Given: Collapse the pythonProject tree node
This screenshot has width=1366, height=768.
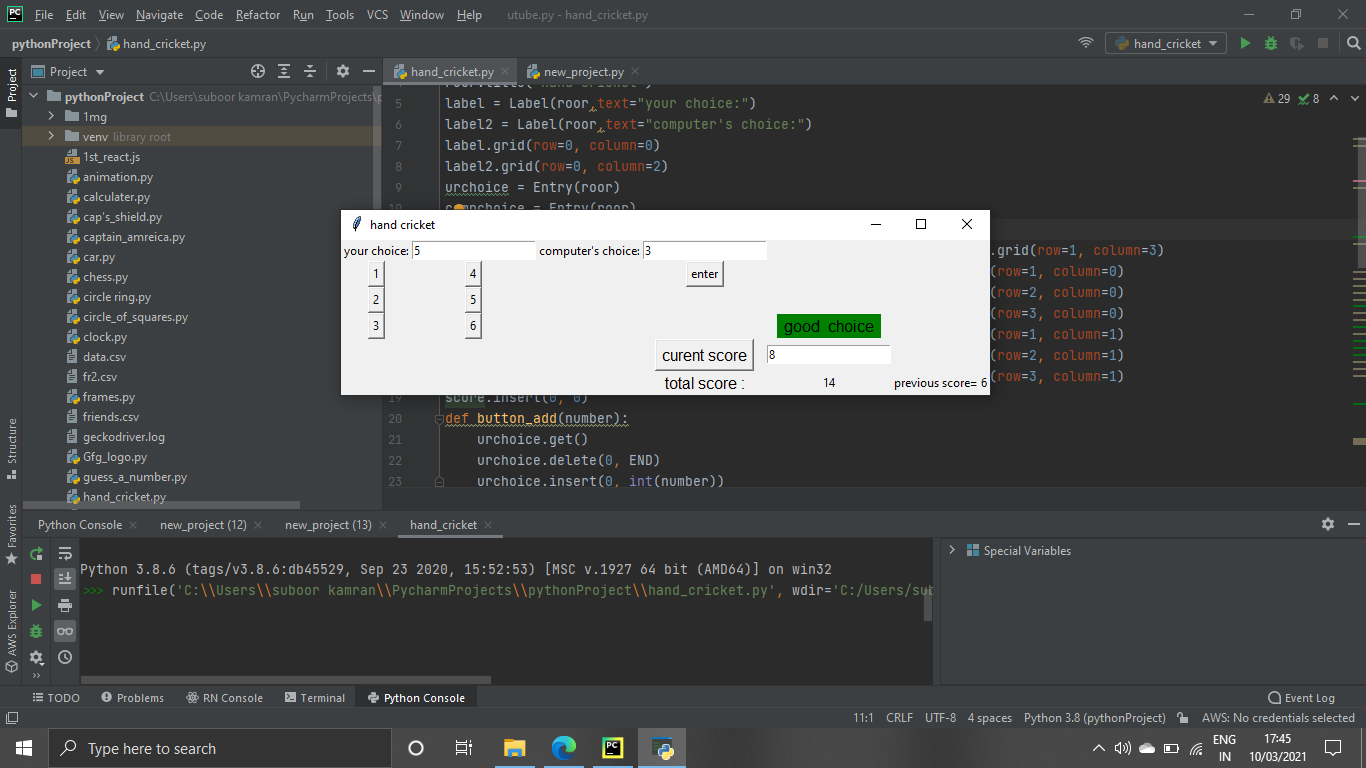Looking at the screenshot, I should pyautogui.click(x=33, y=95).
